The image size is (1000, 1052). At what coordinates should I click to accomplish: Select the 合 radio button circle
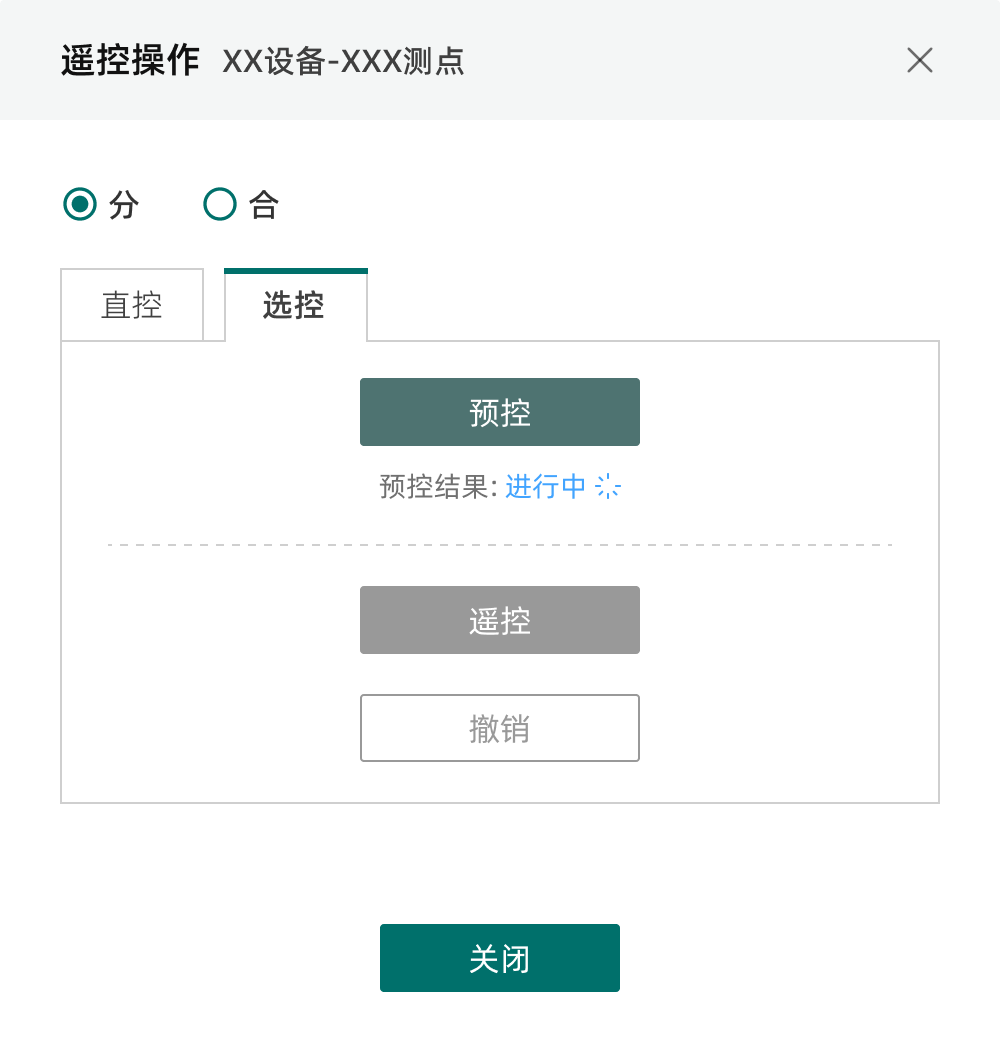pos(219,204)
